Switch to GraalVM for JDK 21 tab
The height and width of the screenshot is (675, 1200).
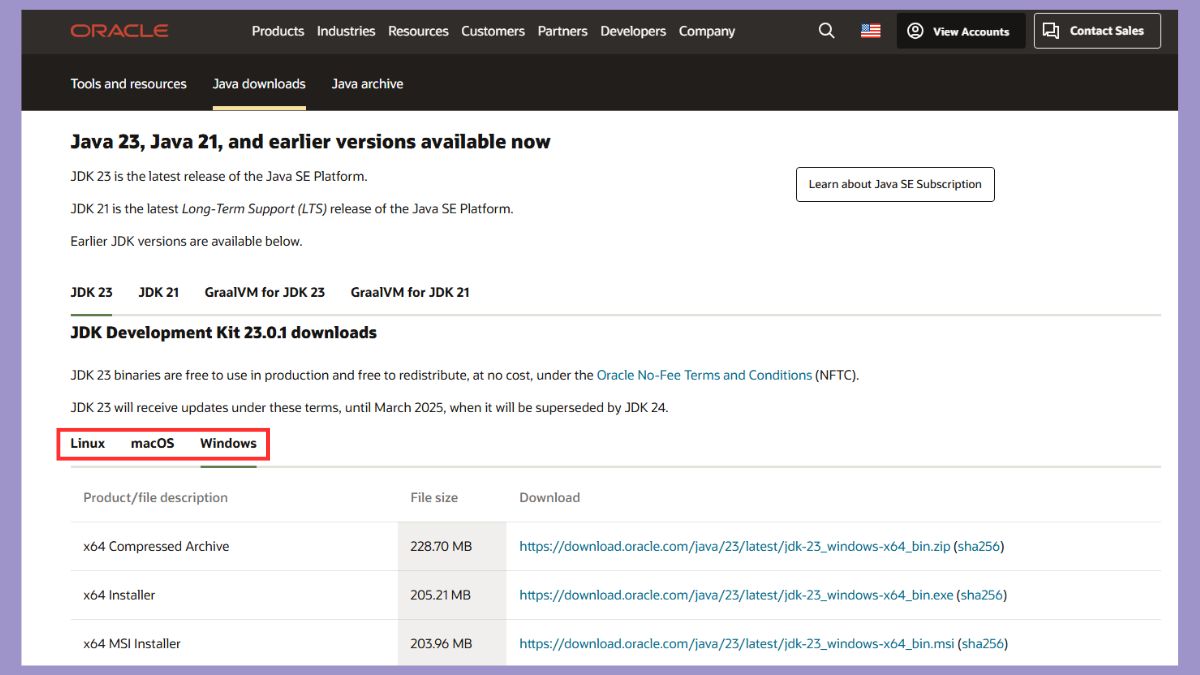click(410, 292)
